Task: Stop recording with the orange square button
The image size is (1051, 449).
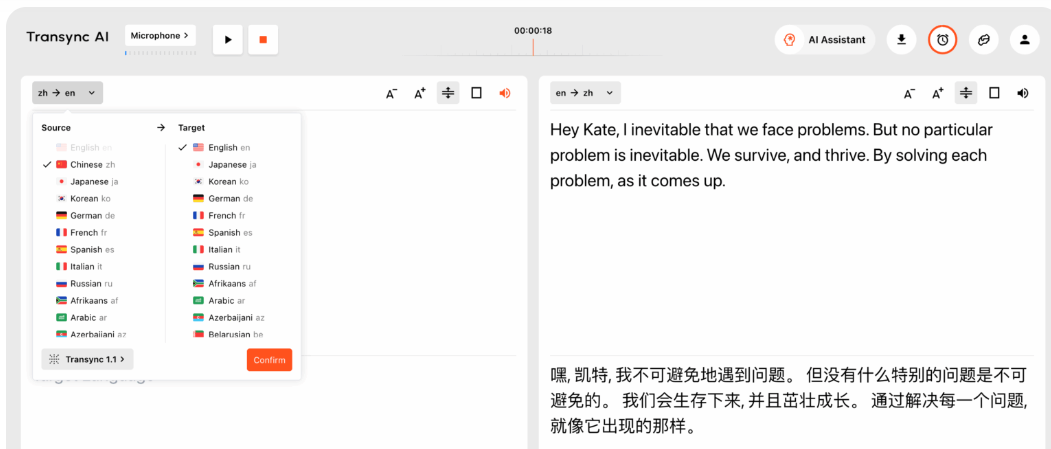Action: tap(263, 40)
